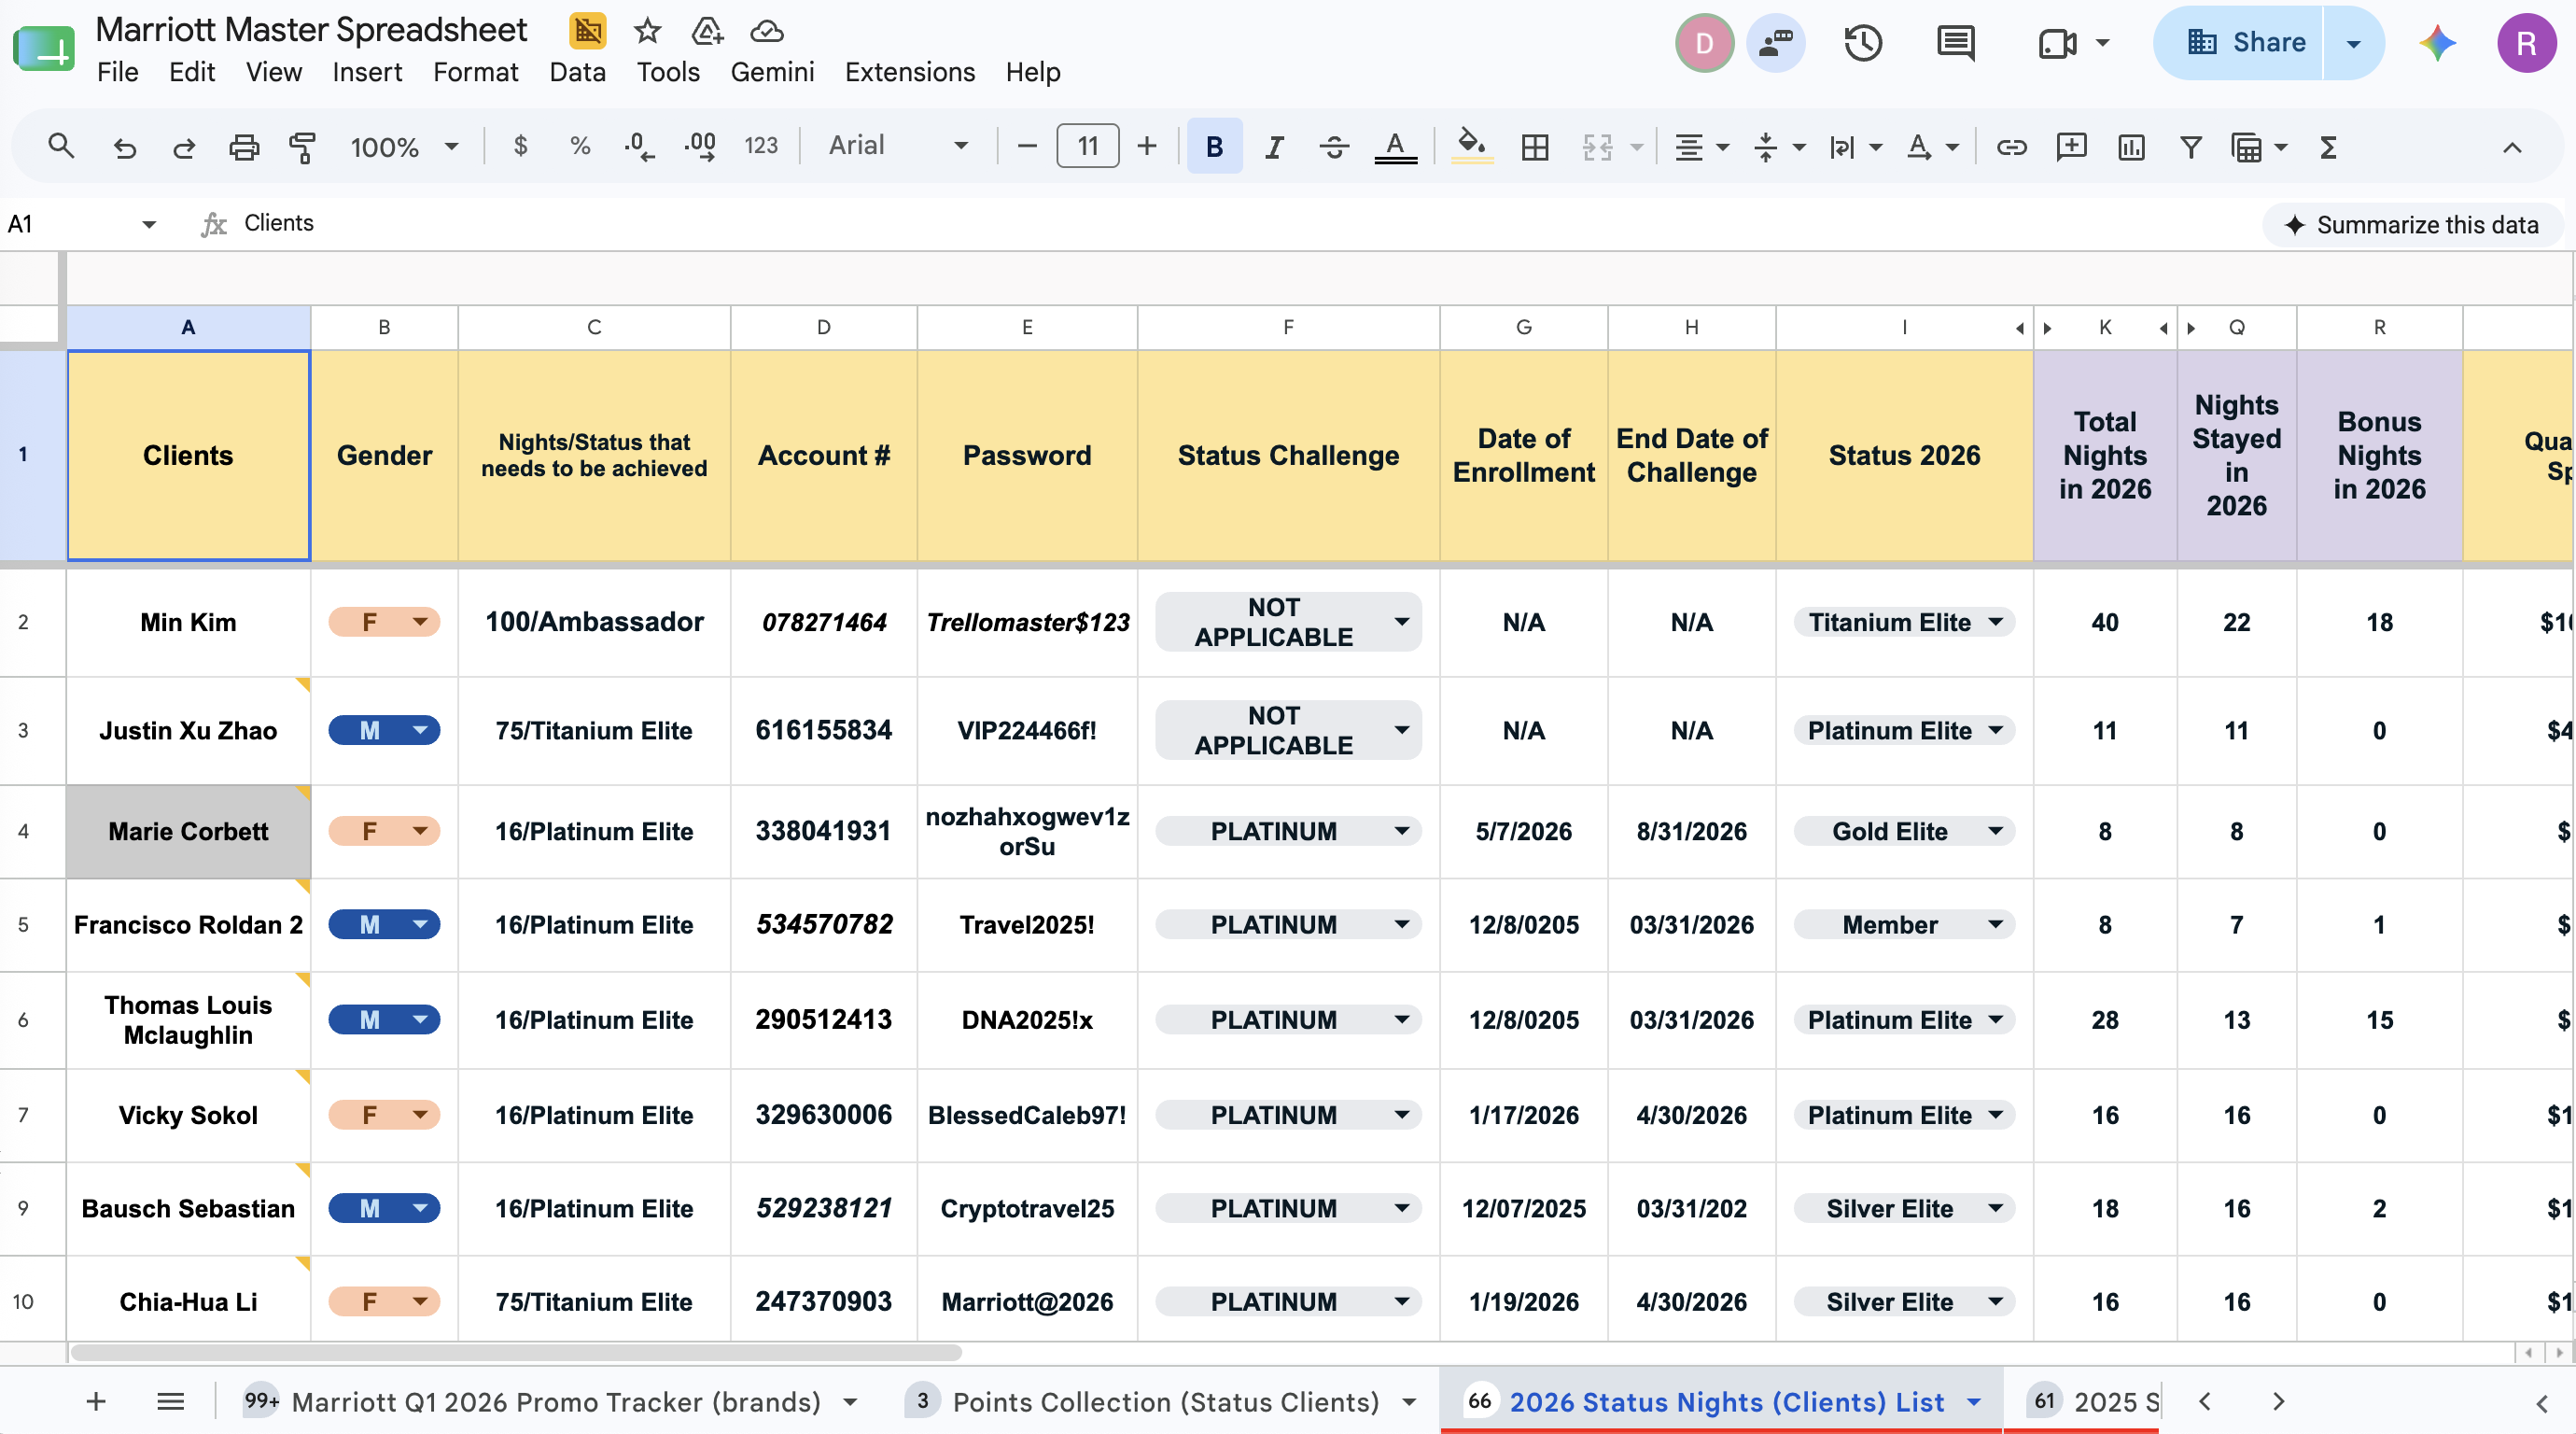Click the insert link icon

[2011, 147]
